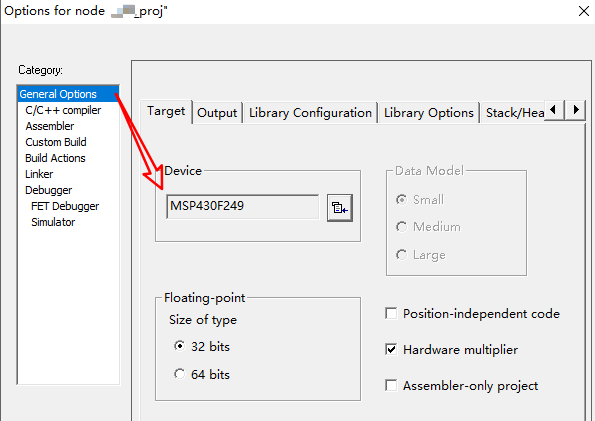The image size is (595, 421).
Task: Enable Assembler-only project checkbox
Action: [461, 386]
